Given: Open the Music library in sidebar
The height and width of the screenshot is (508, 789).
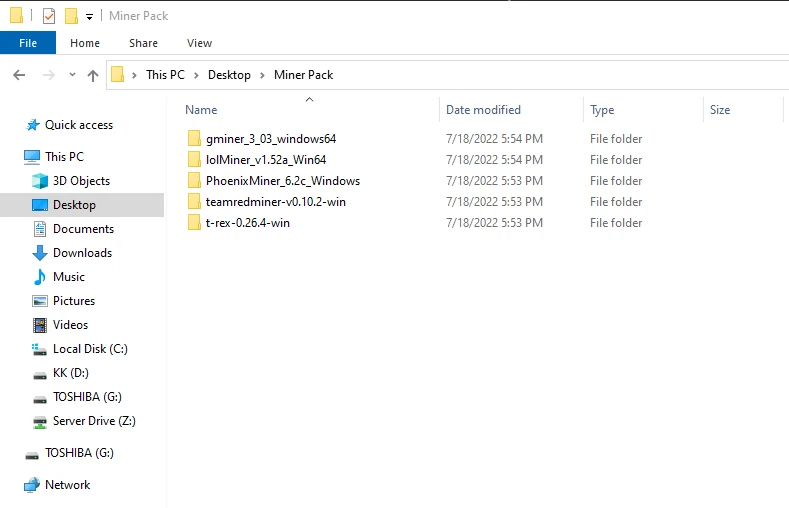Looking at the screenshot, I should coord(68,277).
